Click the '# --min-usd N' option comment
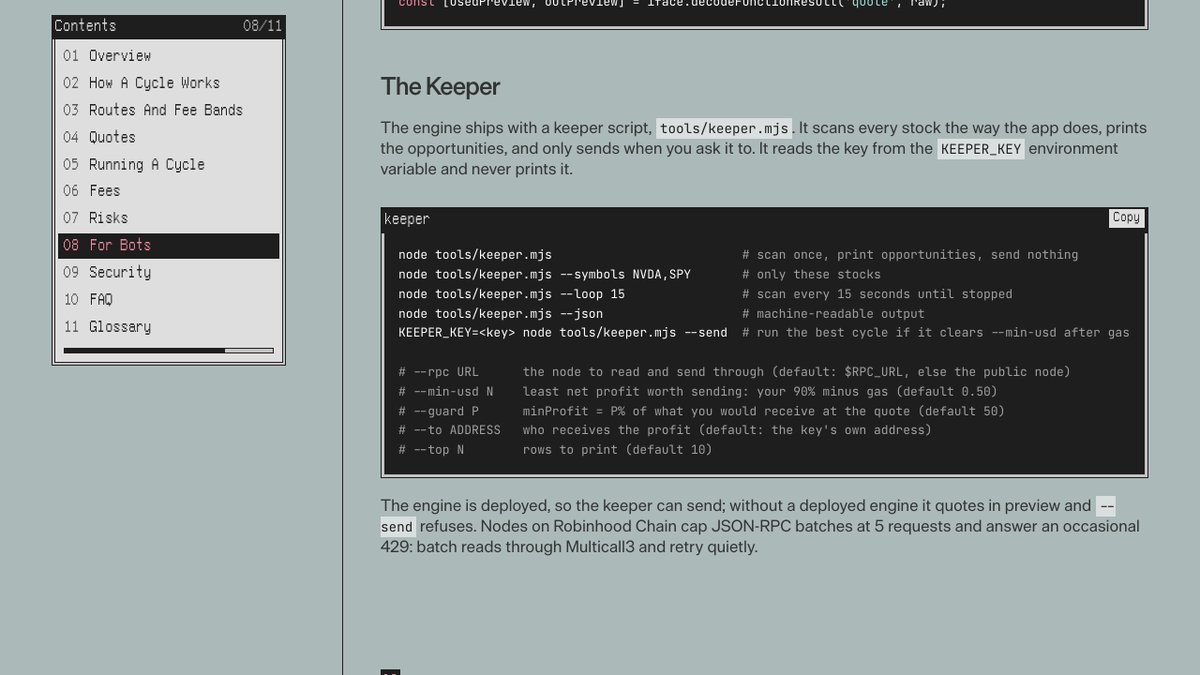 coord(697,391)
